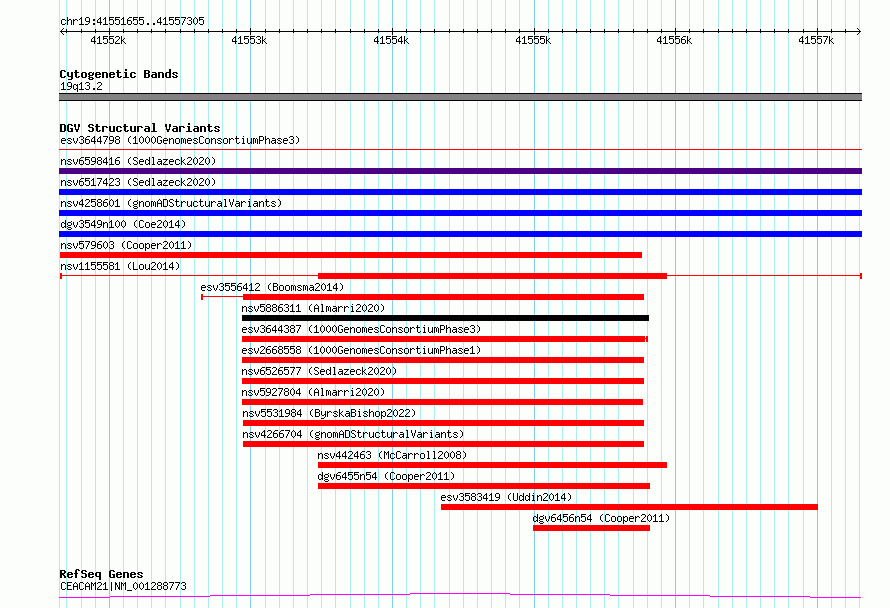Click the nsv6526577 Sedlazeck2020 red bar
Viewport: 890px width, 608px height.
pyautogui.click(x=443, y=381)
